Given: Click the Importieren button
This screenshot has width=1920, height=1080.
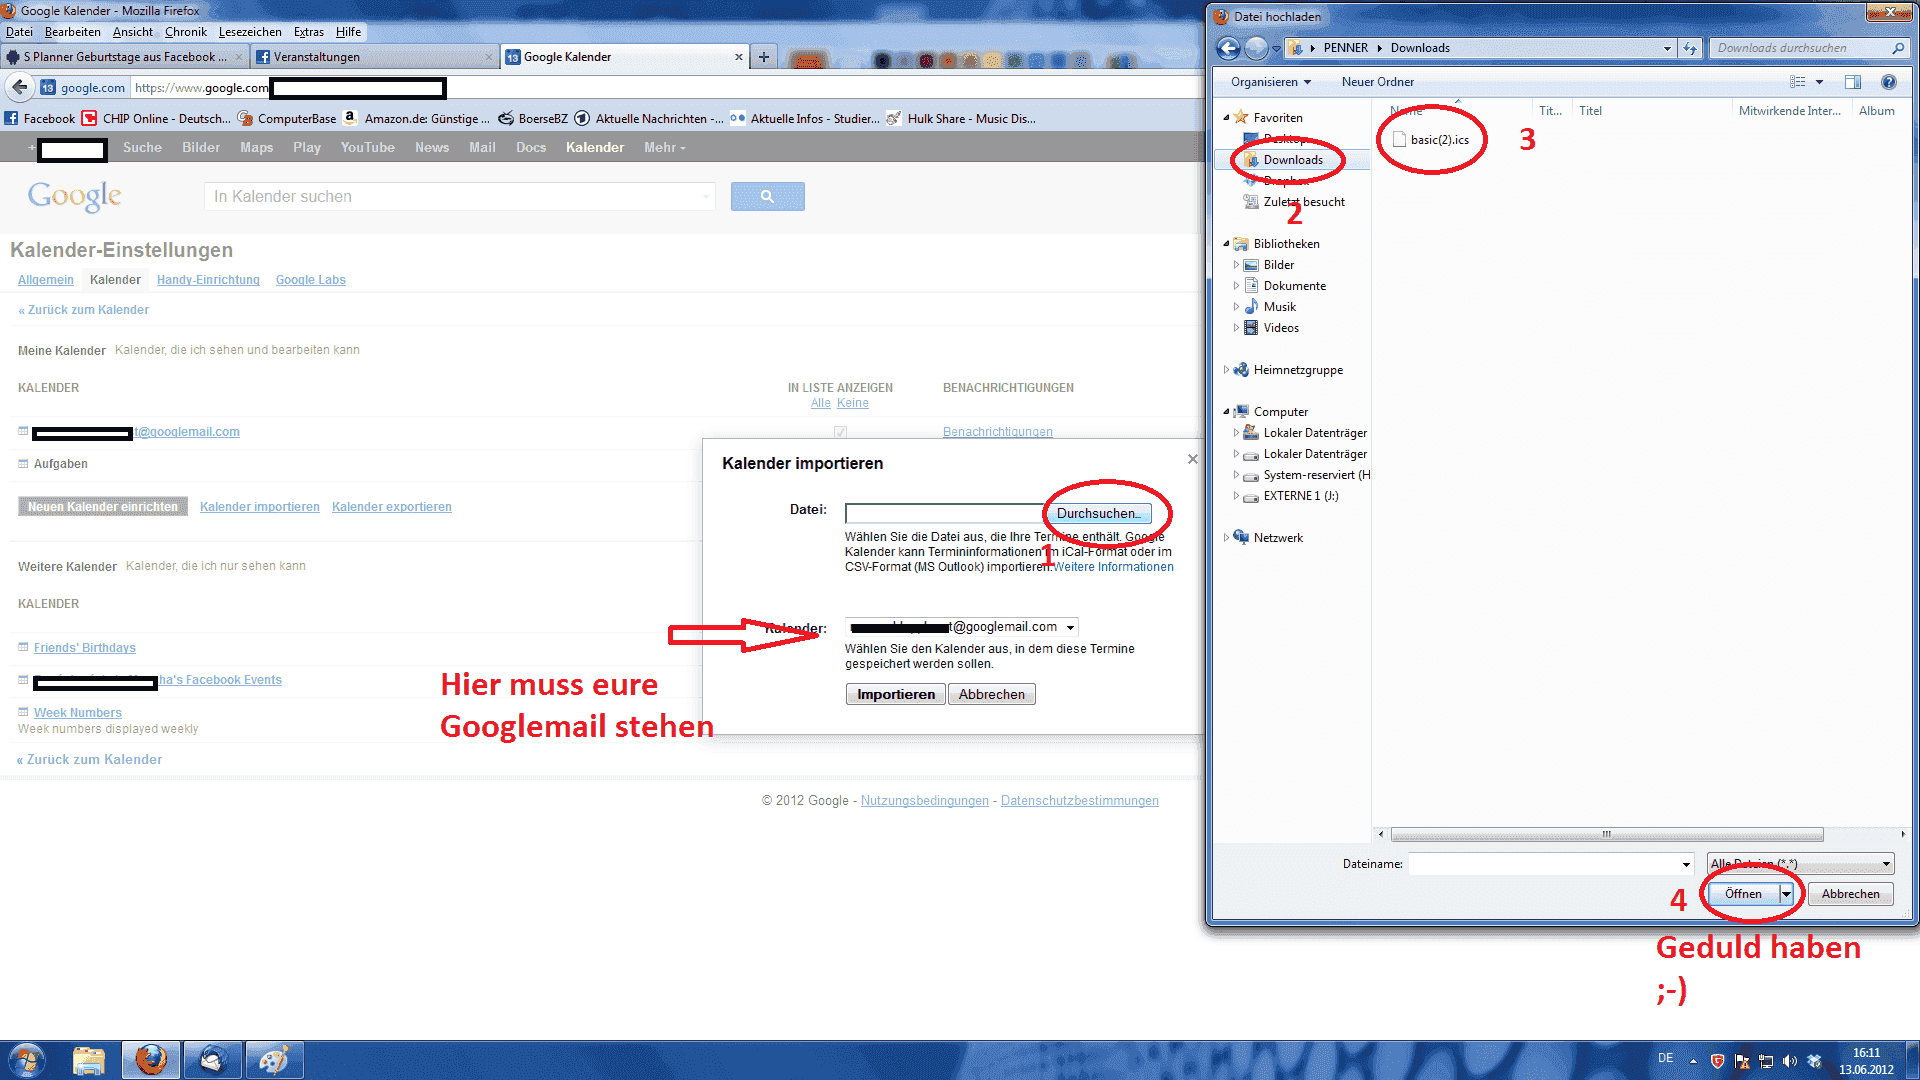Looking at the screenshot, I should pyautogui.click(x=896, y=694).
